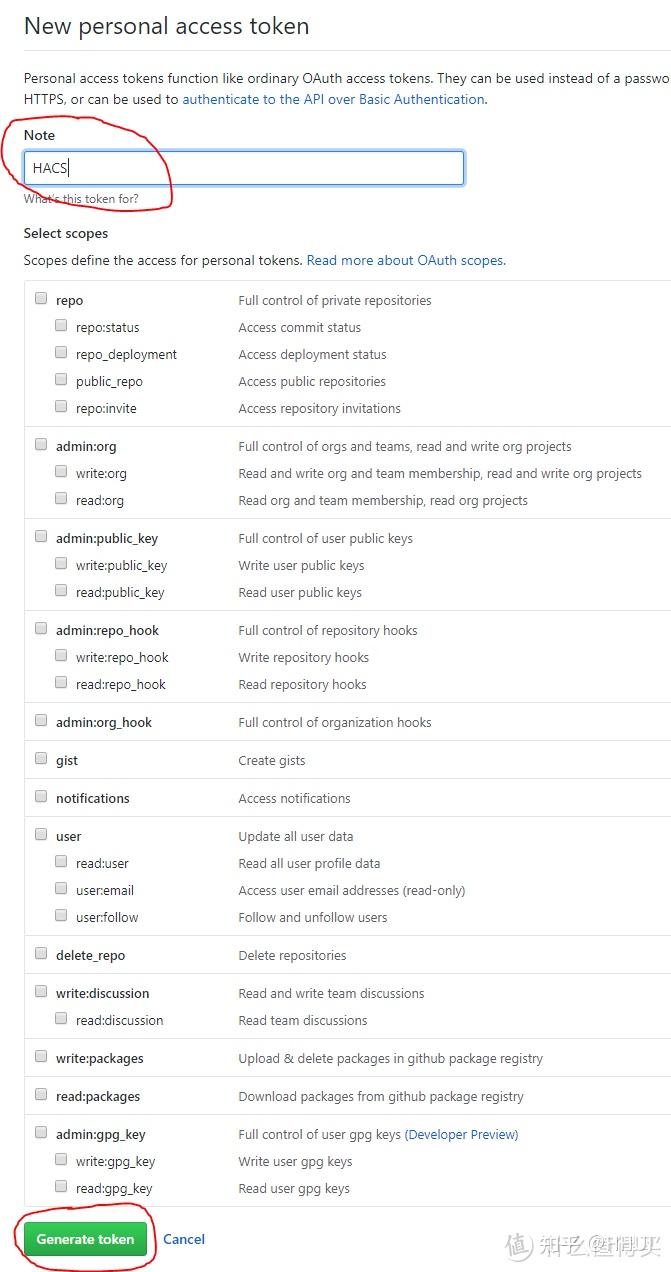Select the user scope checkbox

41,834
